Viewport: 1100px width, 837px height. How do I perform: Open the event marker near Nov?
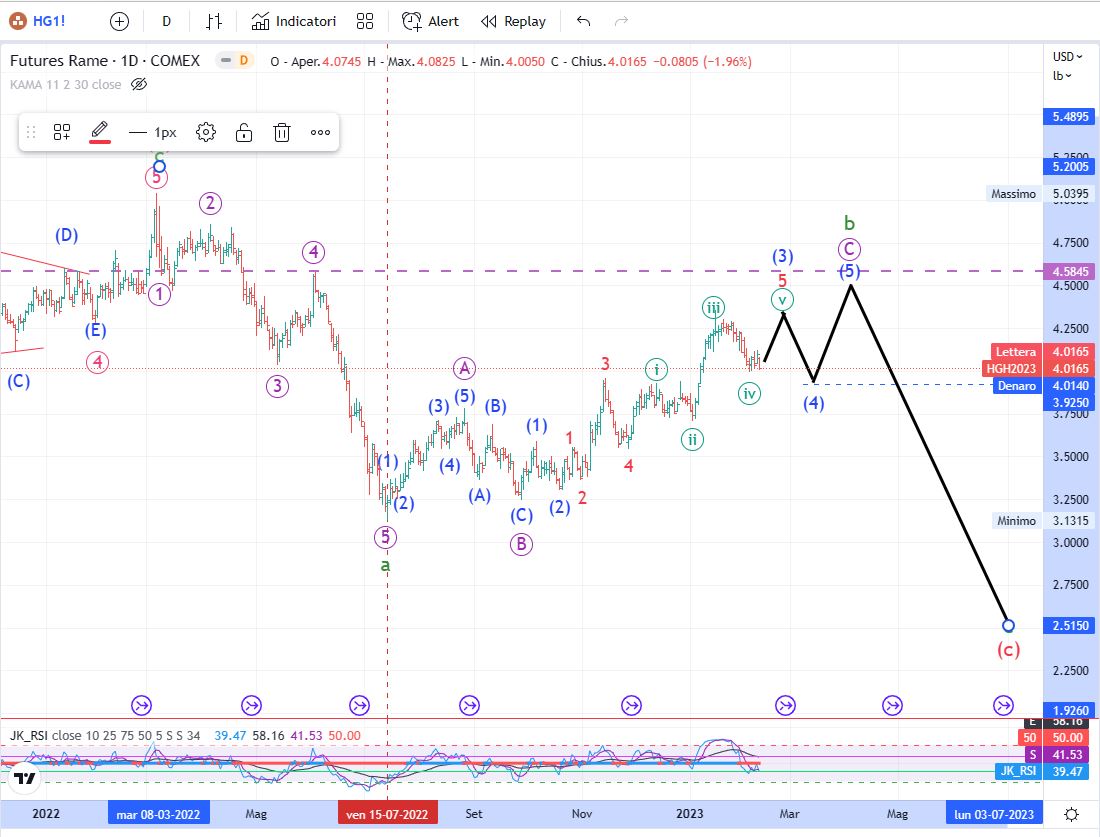631,705
